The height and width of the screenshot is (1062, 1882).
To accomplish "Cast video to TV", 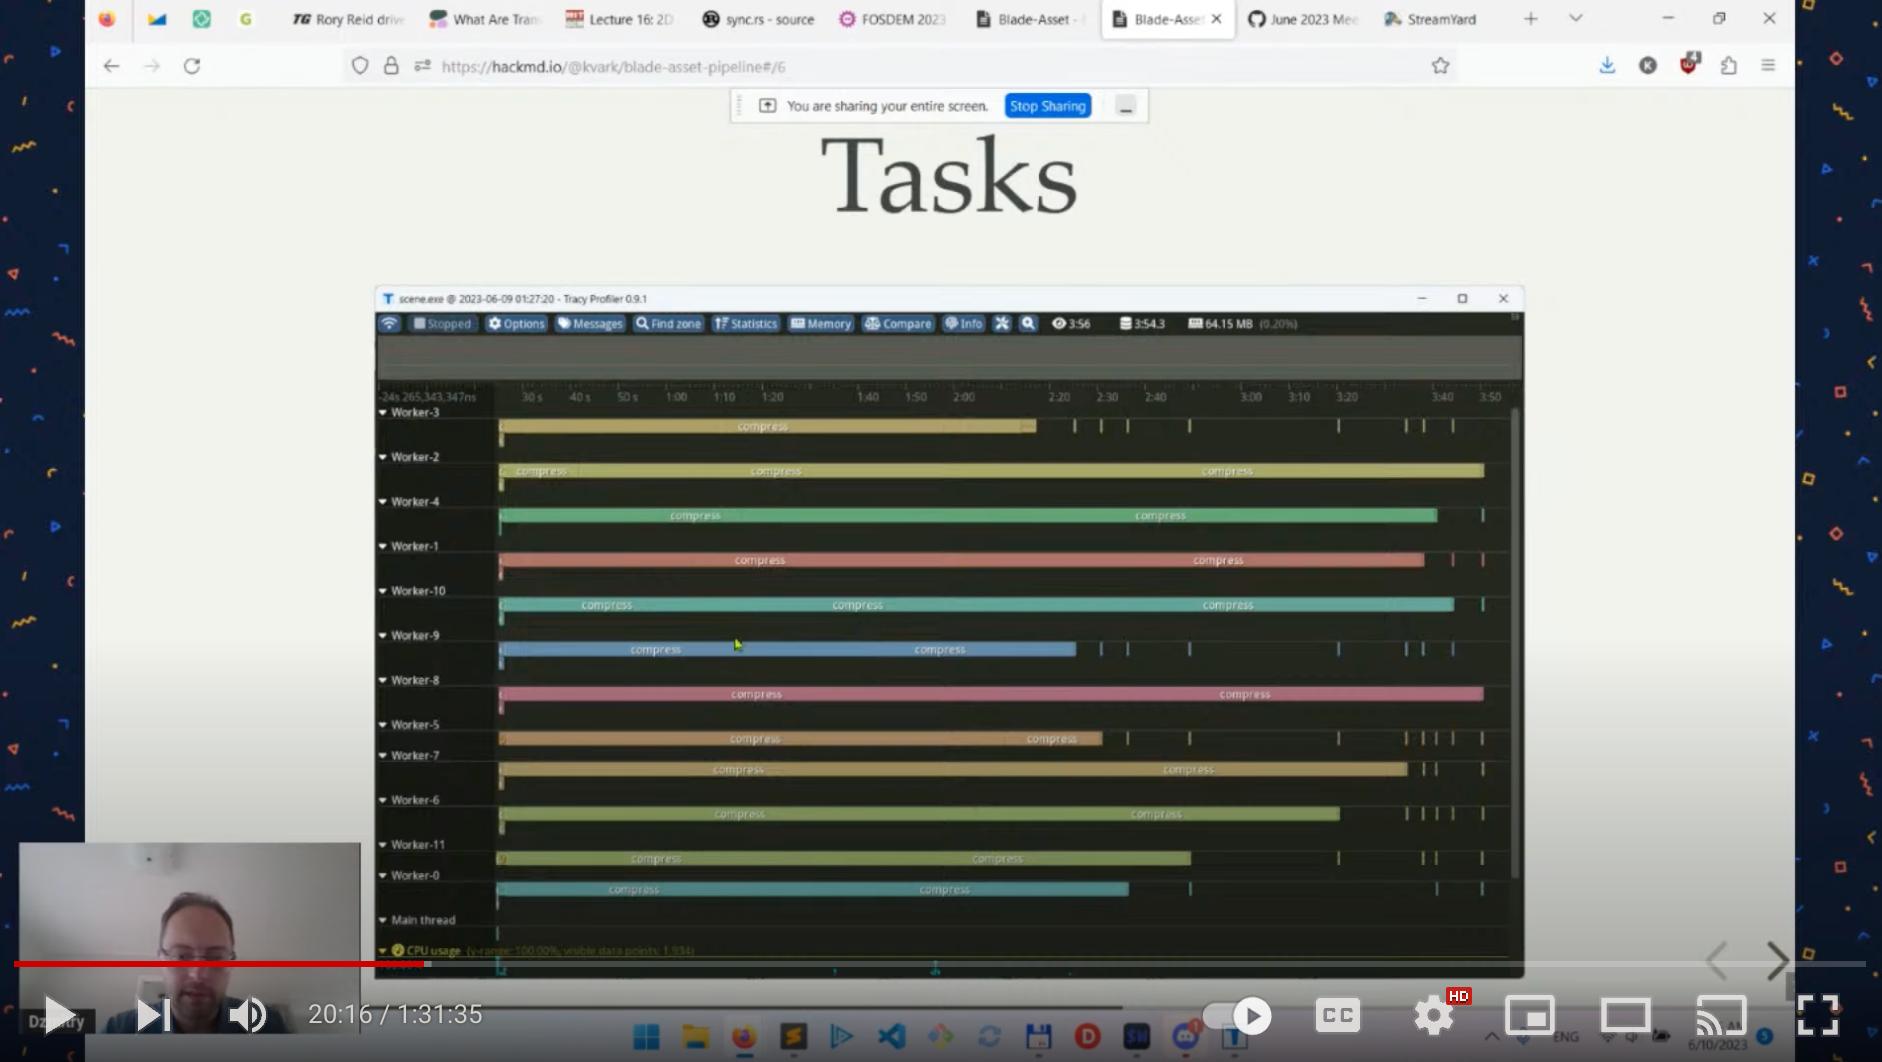I will click(x=1721, y=1016).
